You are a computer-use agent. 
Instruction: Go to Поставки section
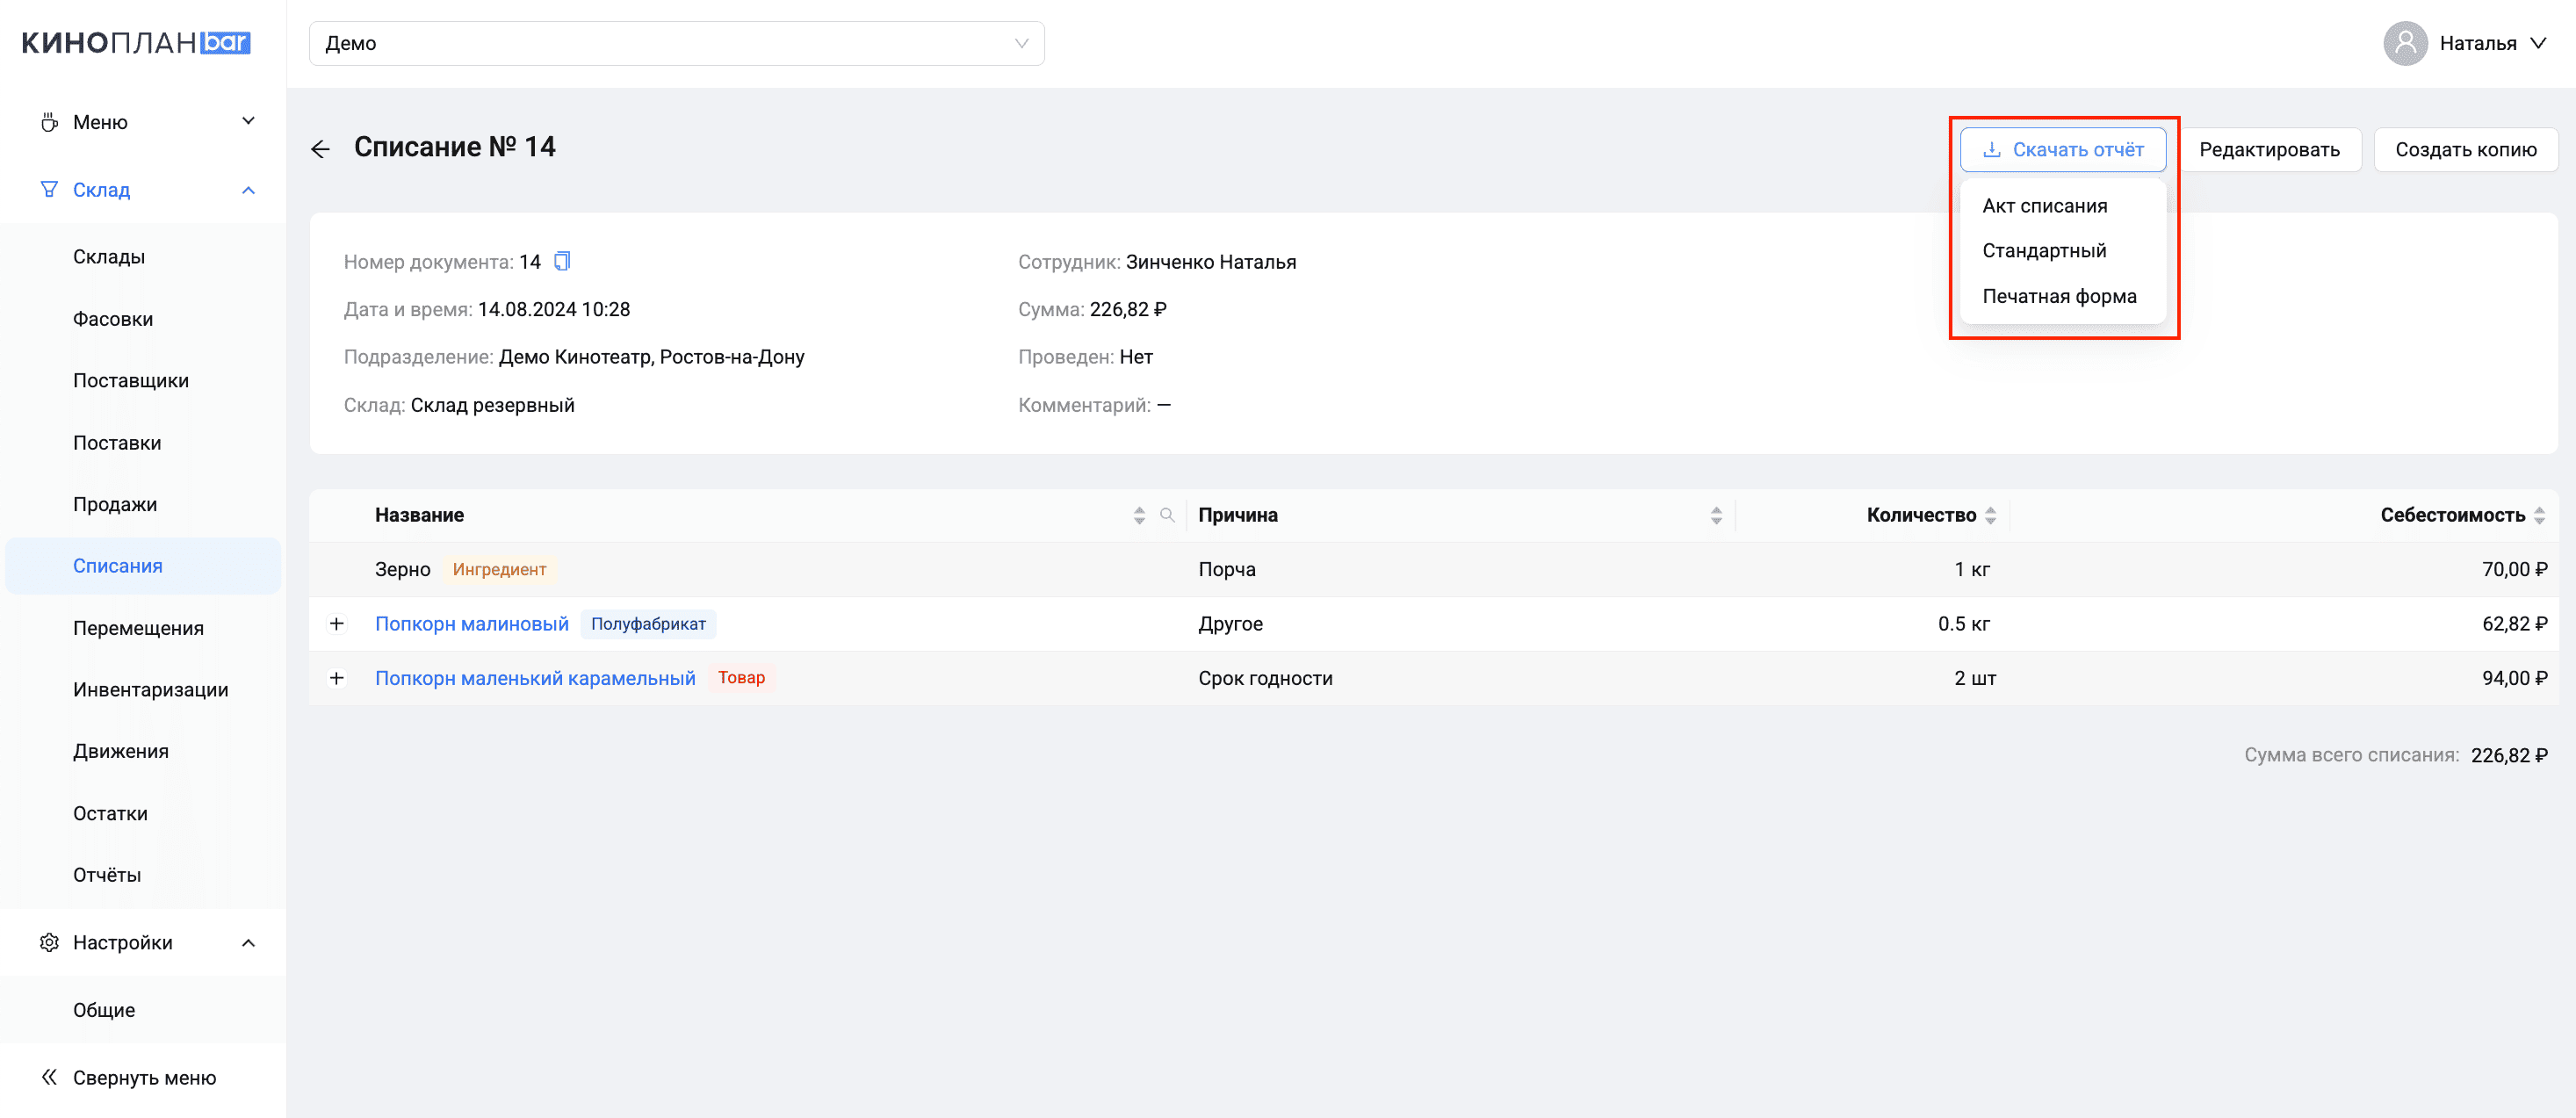(117, 442)
